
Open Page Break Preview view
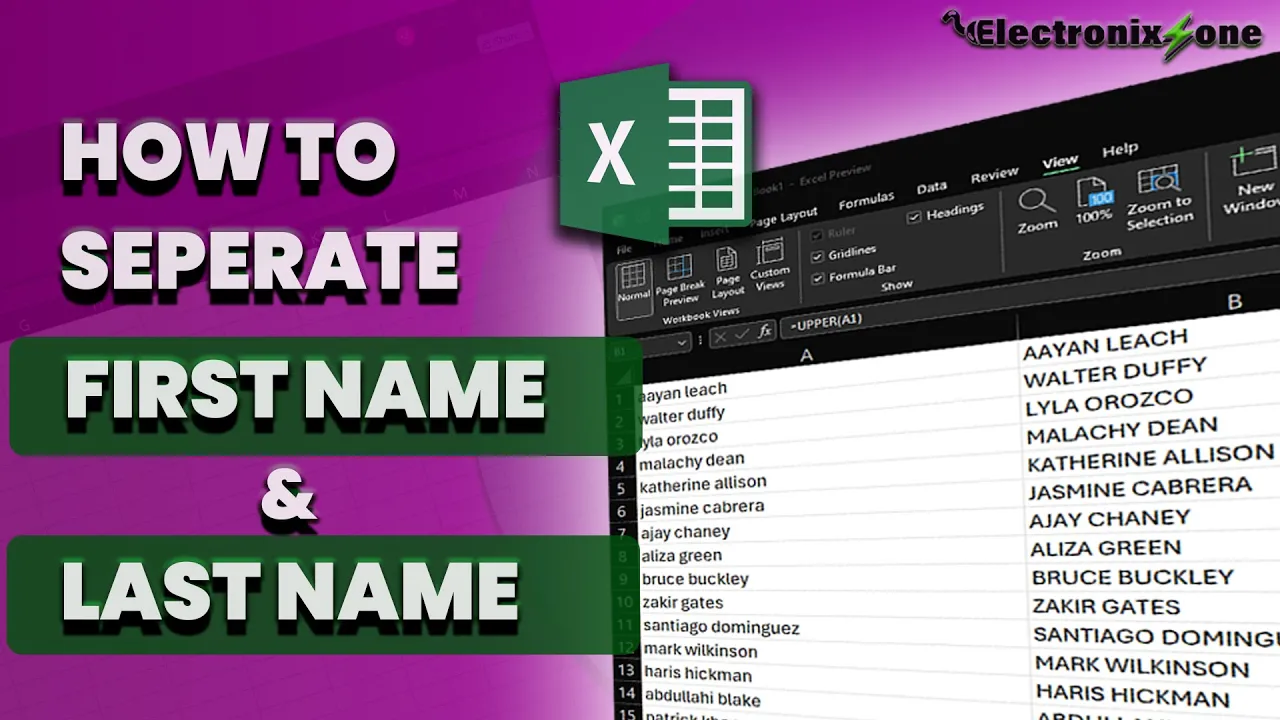tap(680, 280)
